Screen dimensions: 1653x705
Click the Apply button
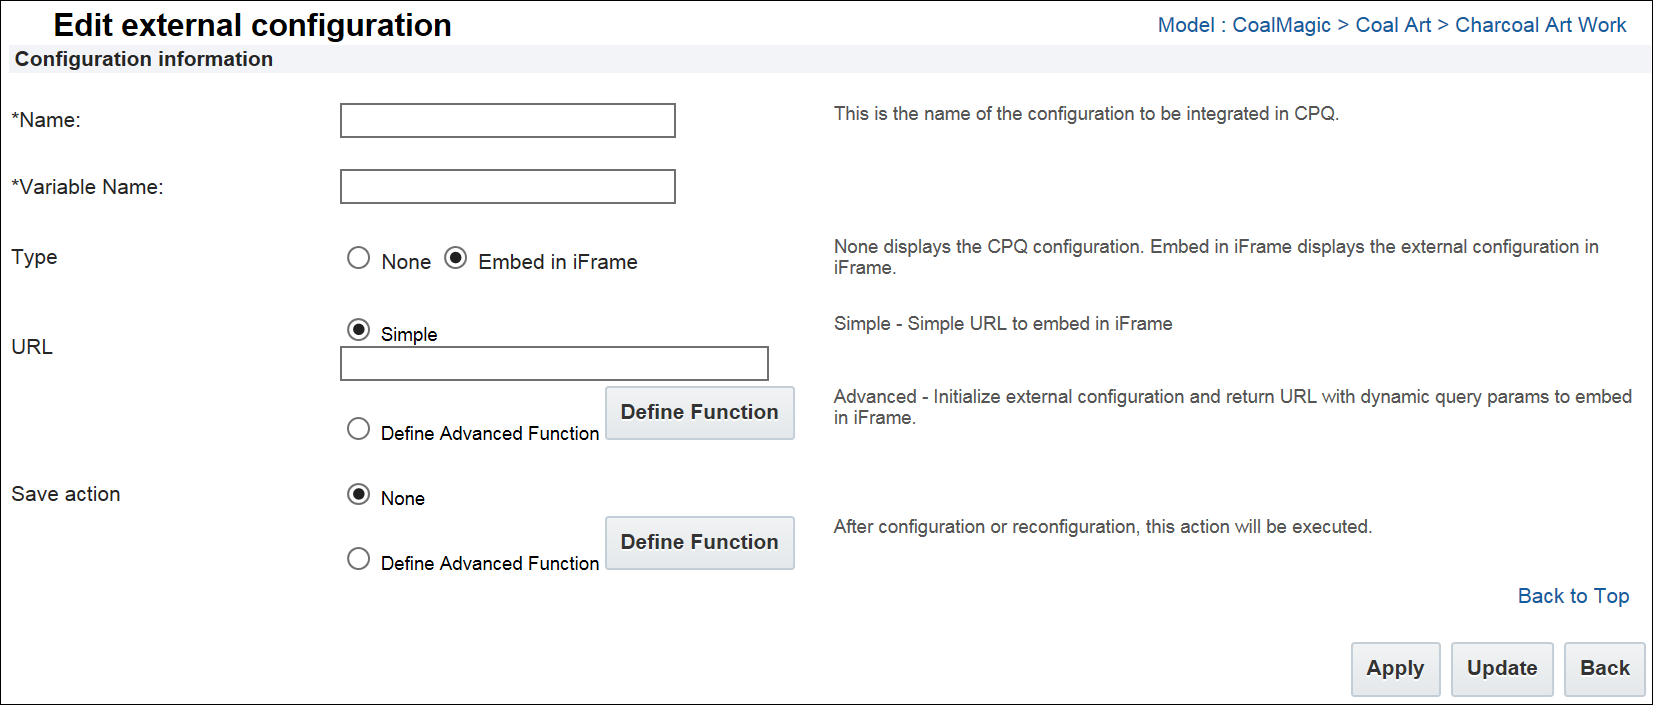1395,669
